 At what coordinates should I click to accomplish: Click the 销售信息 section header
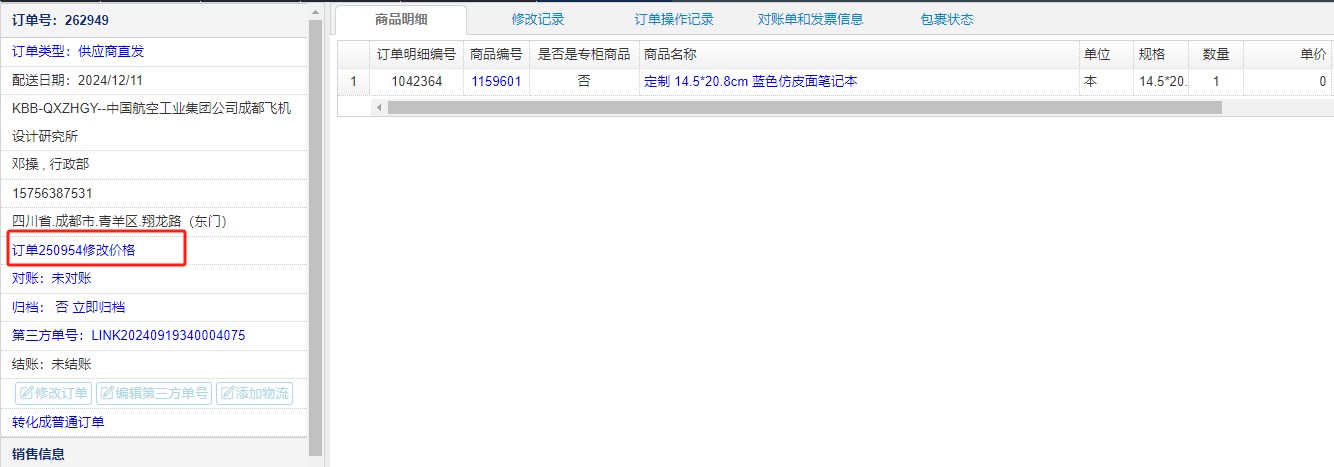click(x=155, y=454)
